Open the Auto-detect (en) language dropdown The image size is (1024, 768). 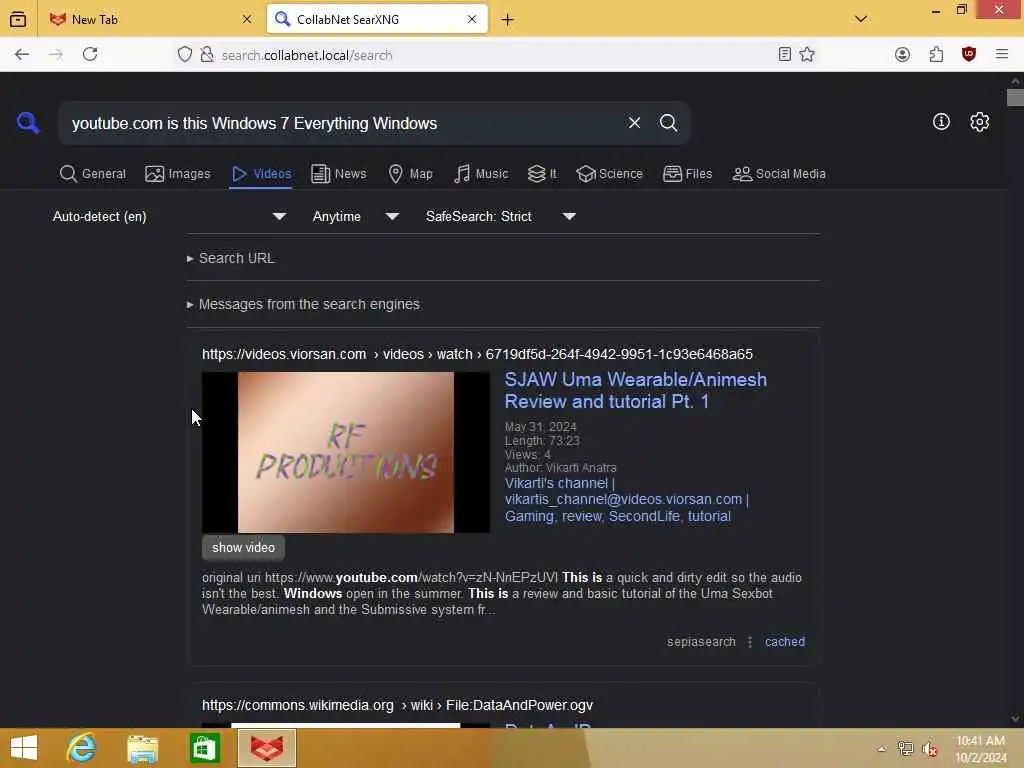[x=170, y=216]
